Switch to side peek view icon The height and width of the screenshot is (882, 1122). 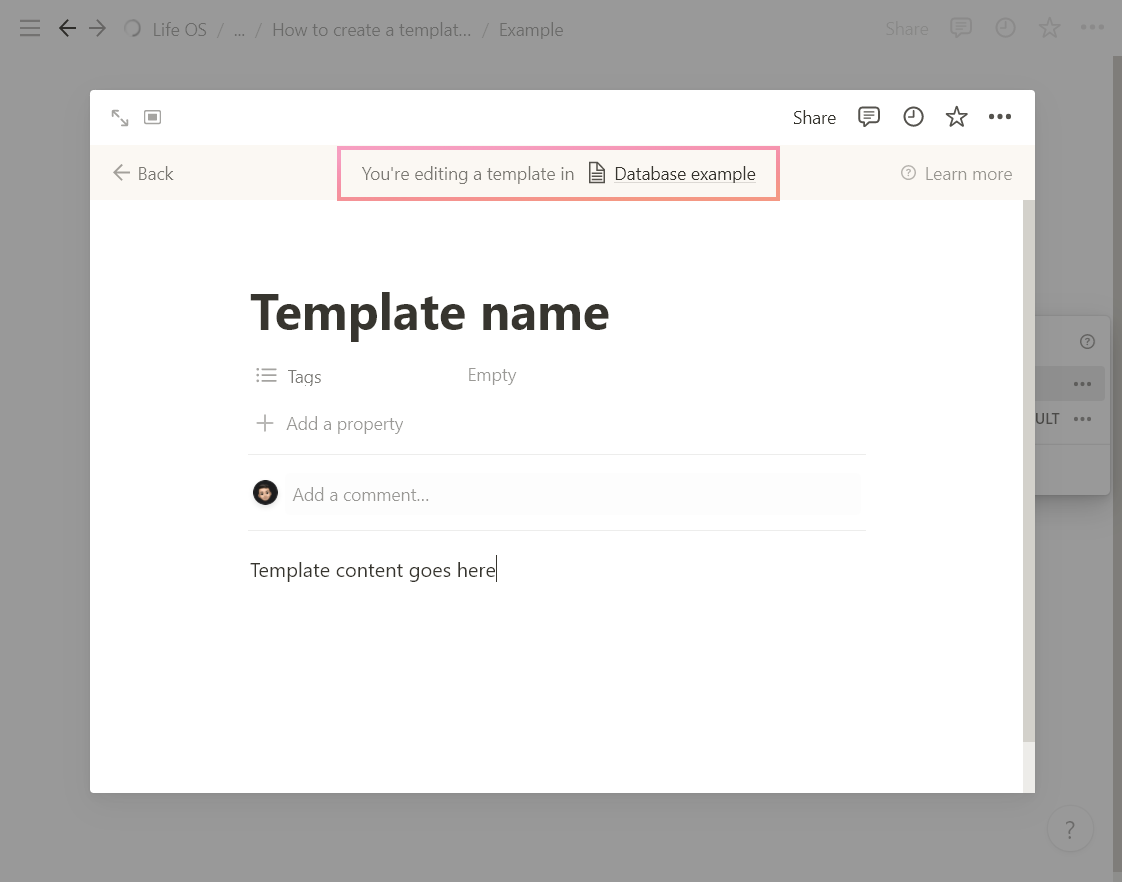click(152, 117)
